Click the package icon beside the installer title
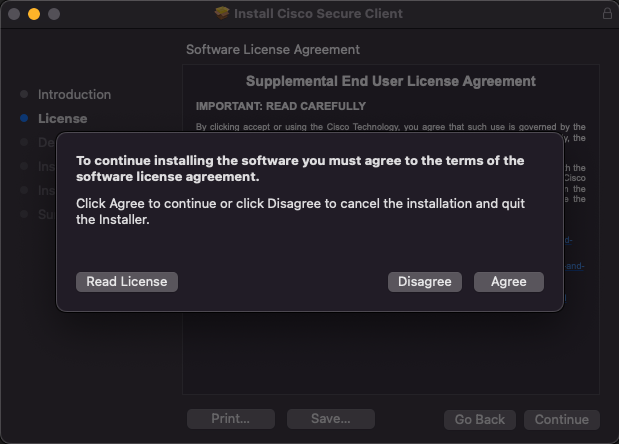This screenshot has width=619, height=444. point(222,14)
